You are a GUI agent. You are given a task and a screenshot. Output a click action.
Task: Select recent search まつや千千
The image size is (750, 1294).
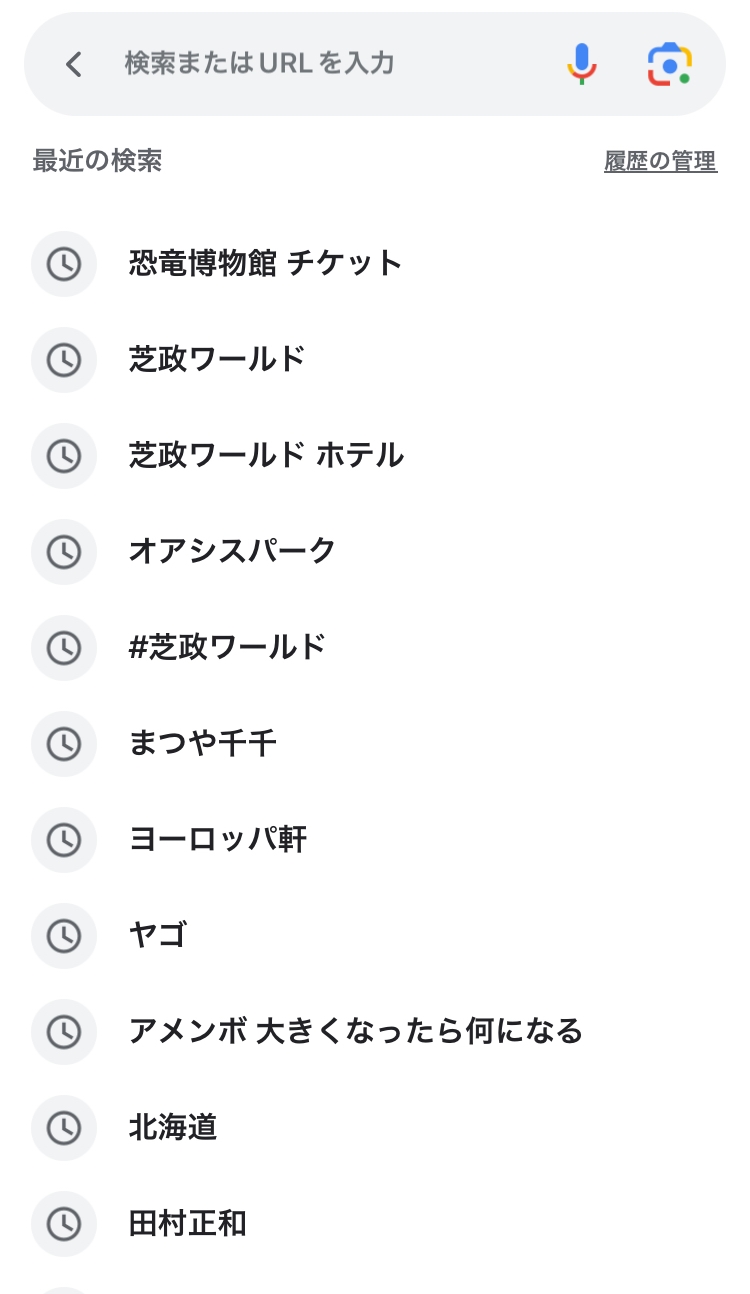pyautogui.click(x=203, y=743)
